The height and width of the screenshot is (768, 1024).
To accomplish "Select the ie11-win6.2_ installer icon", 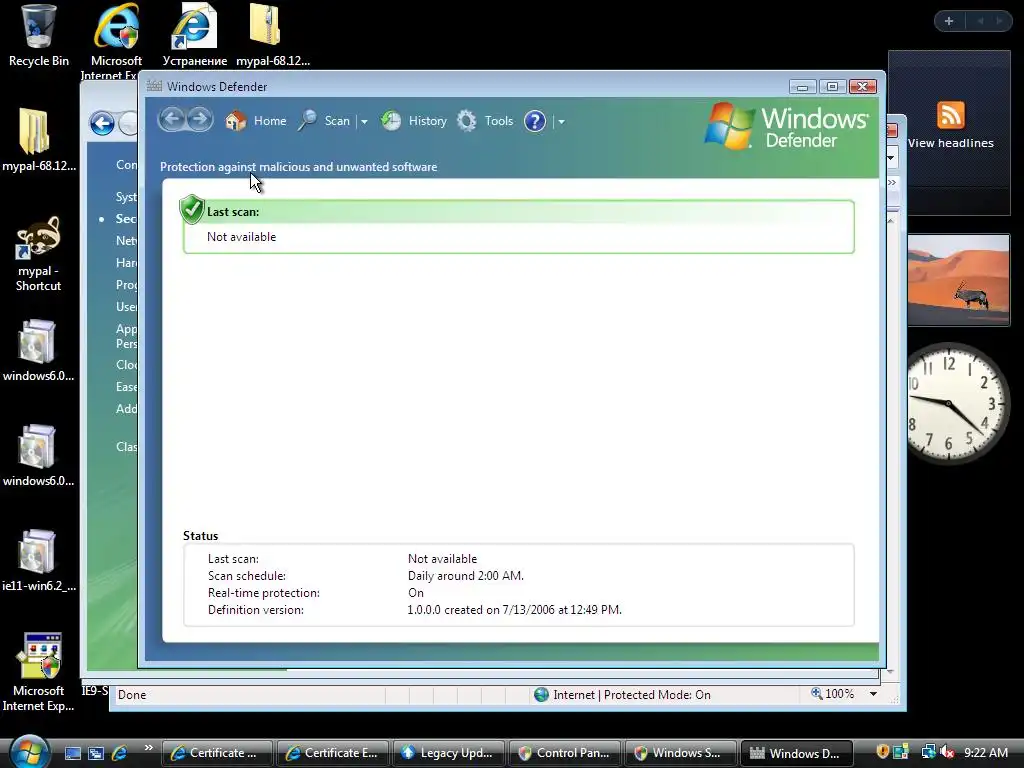I will click(x=39, y=560).
